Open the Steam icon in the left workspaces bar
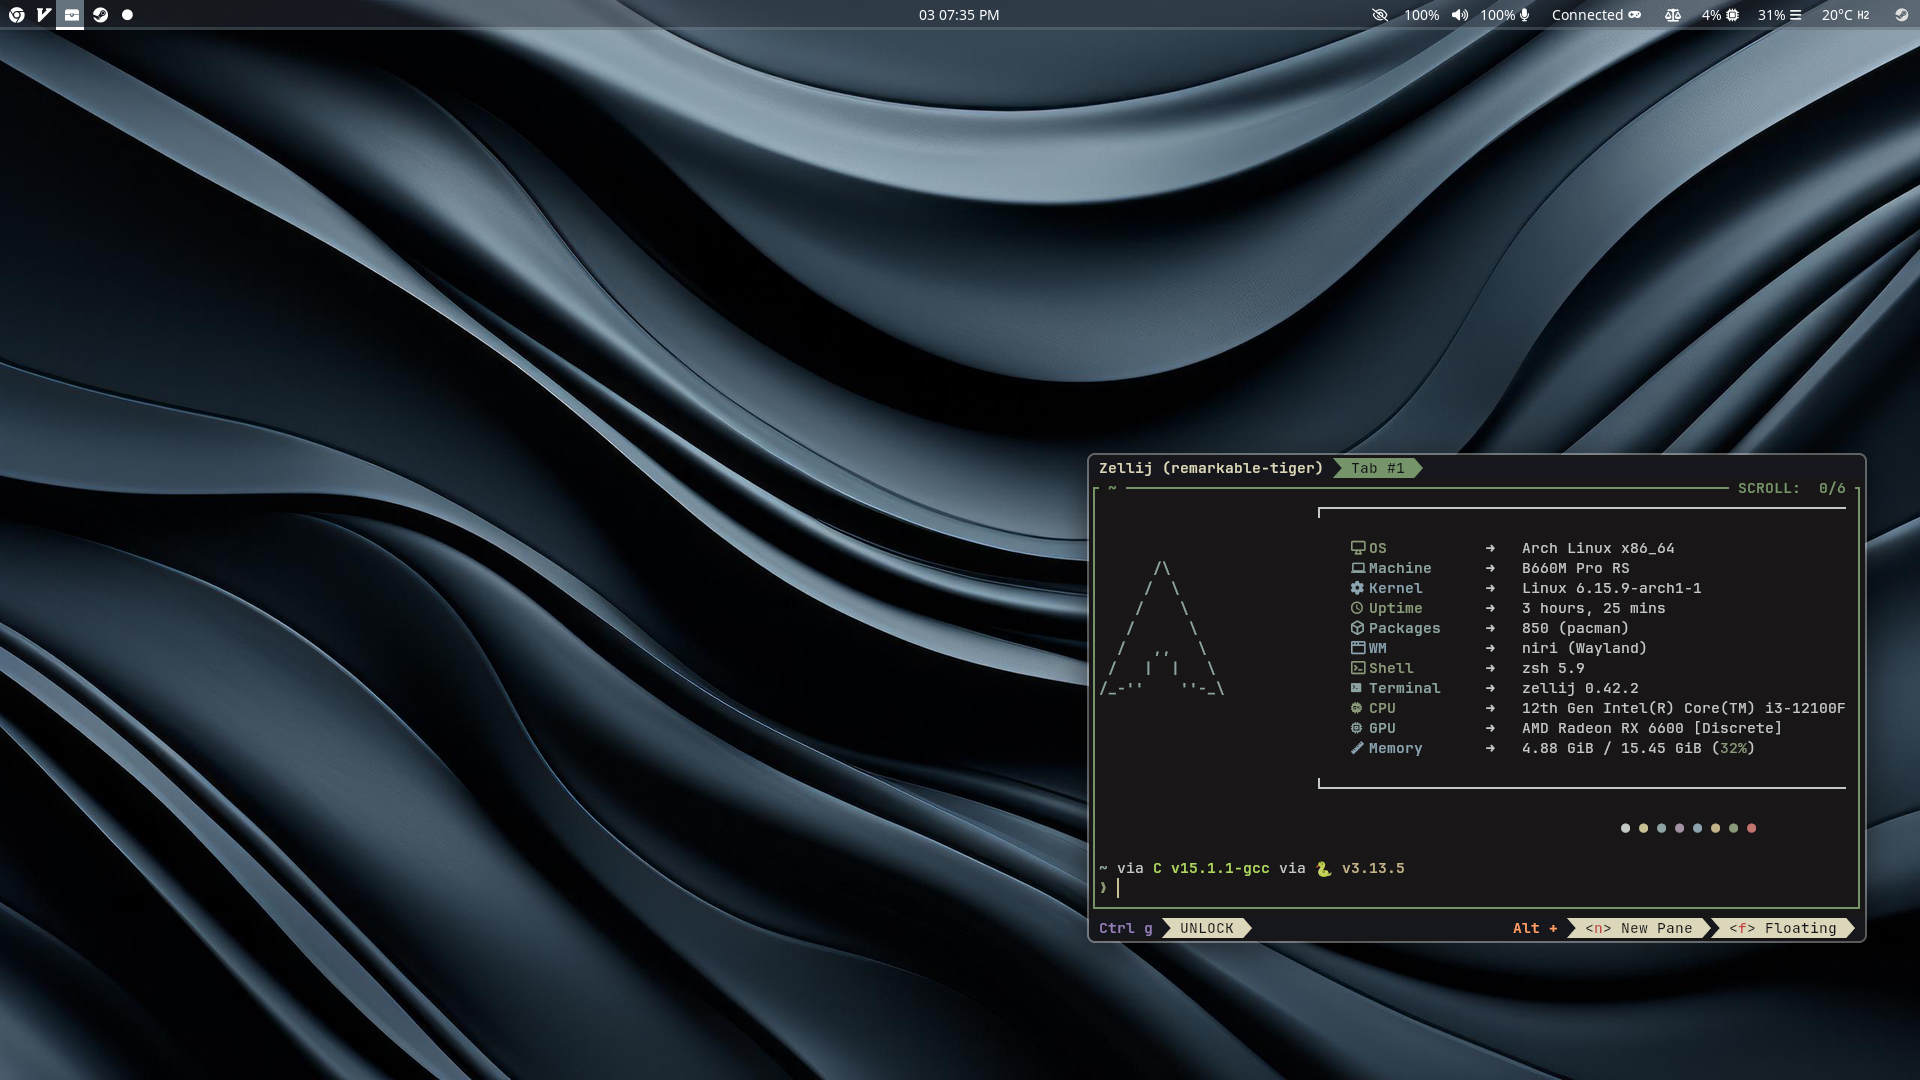1920x1080 pixels. pos(100,15)
